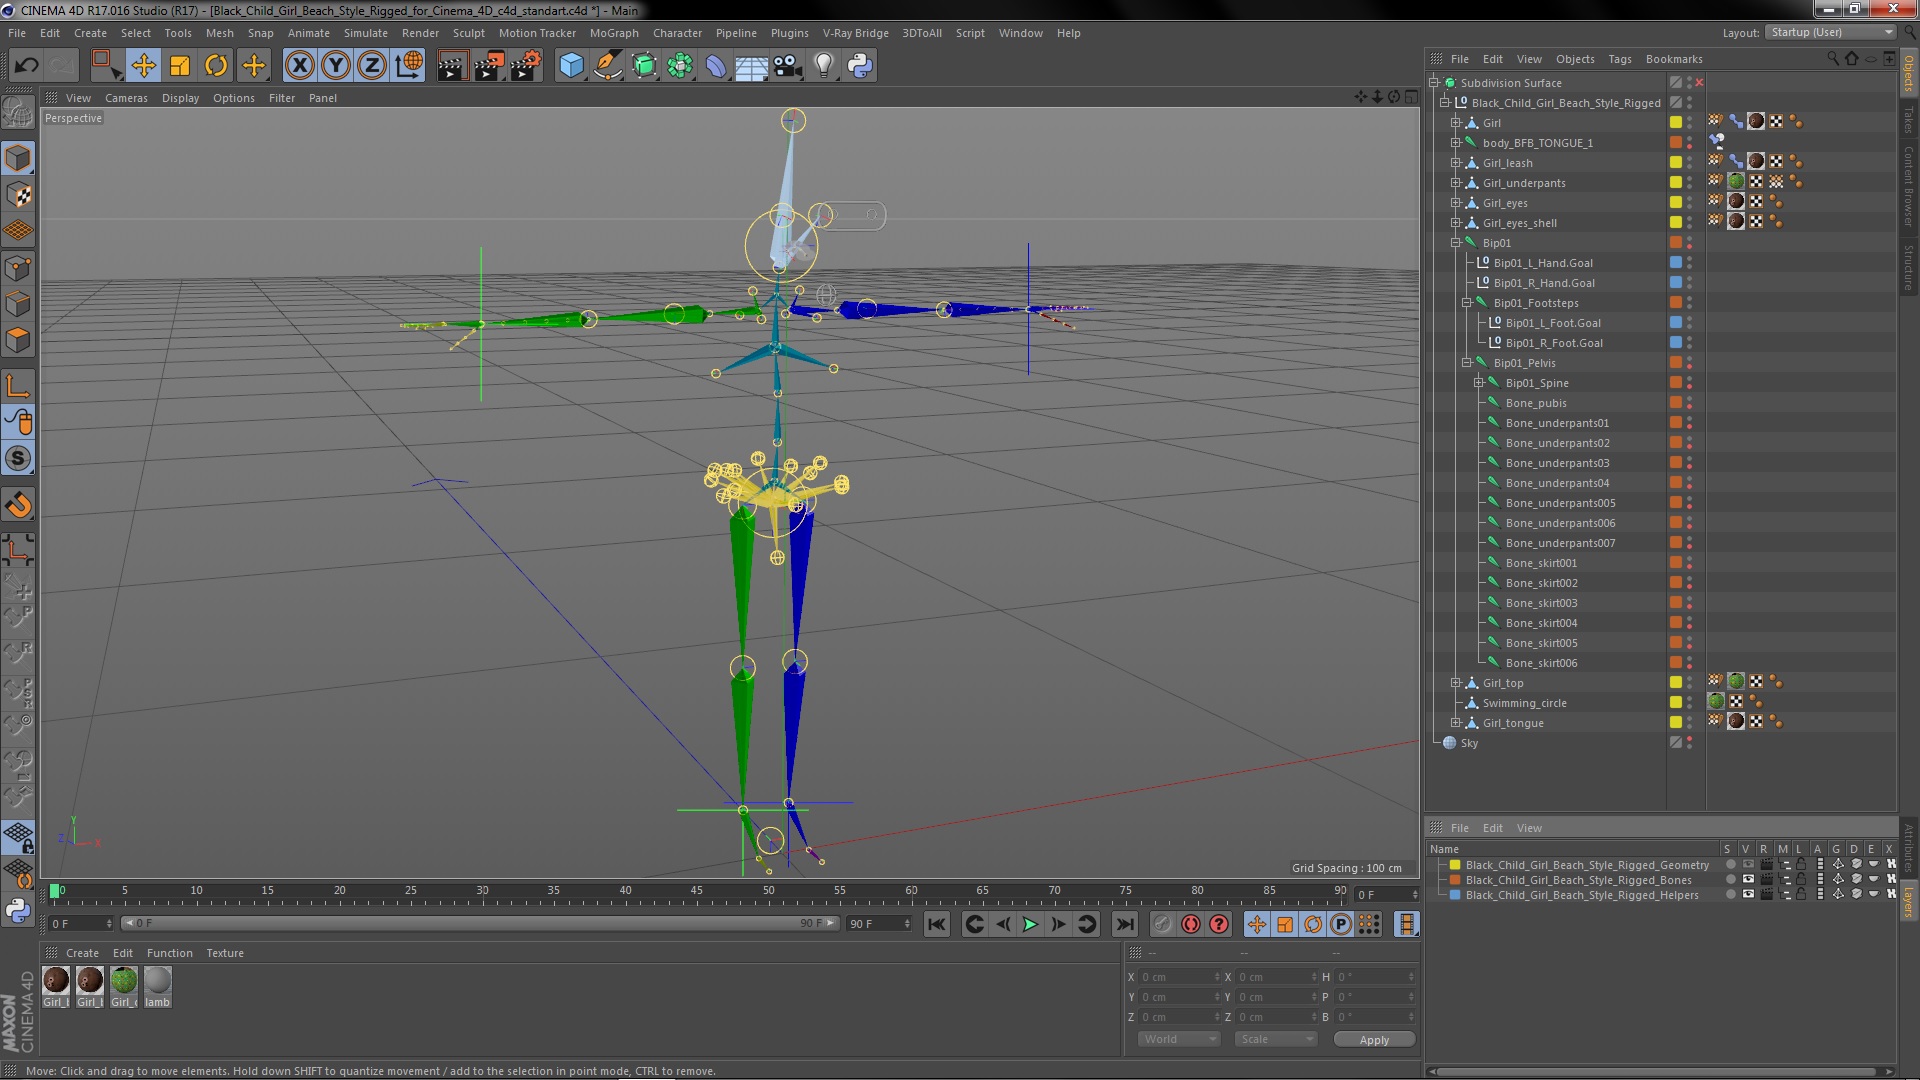1920x1080 pixels.
Task: Click Geometry layer yellow color swatch
Action: (1456, 865)
